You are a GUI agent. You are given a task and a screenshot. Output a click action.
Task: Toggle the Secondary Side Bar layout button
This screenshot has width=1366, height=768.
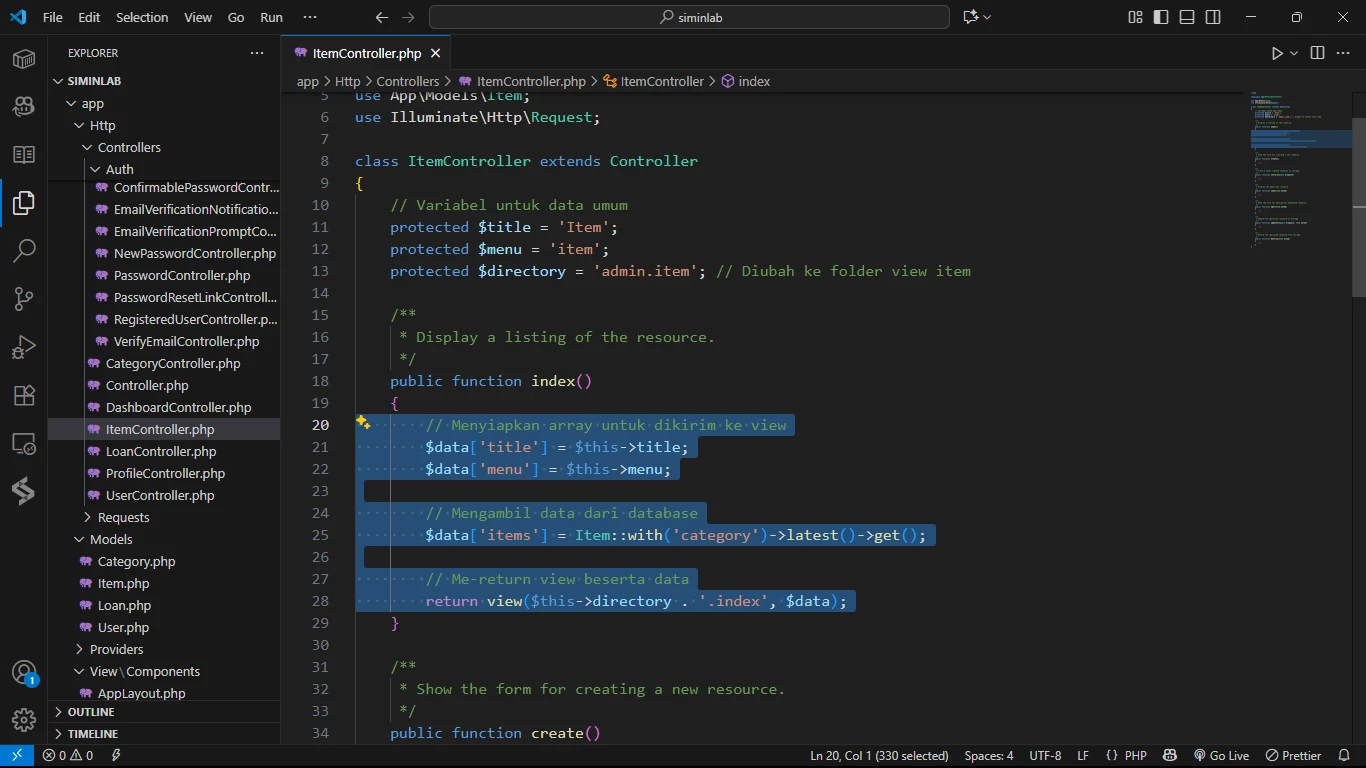pyautogui.click(x=1213, y=17)
